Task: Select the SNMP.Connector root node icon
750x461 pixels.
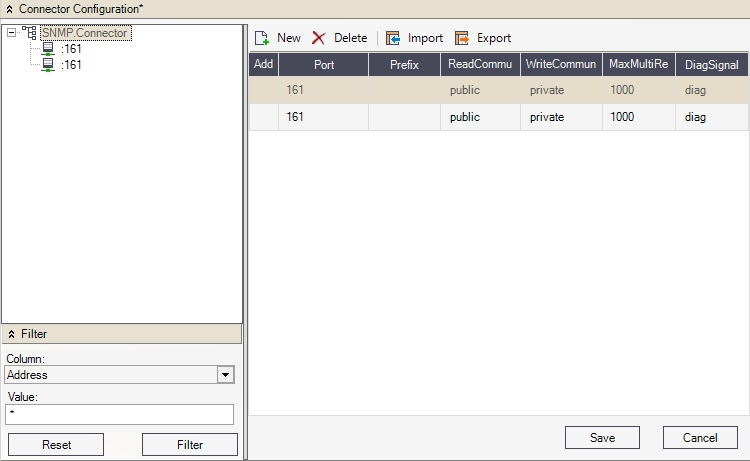Action: pyautogui.click(x=30, y=33)
